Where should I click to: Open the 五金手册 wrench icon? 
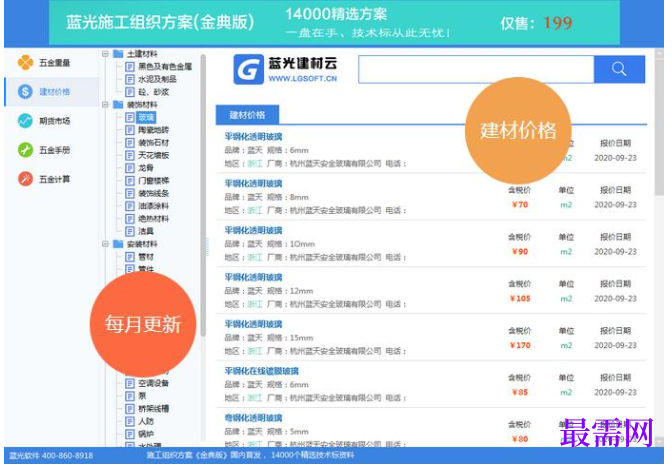[25, 150]
